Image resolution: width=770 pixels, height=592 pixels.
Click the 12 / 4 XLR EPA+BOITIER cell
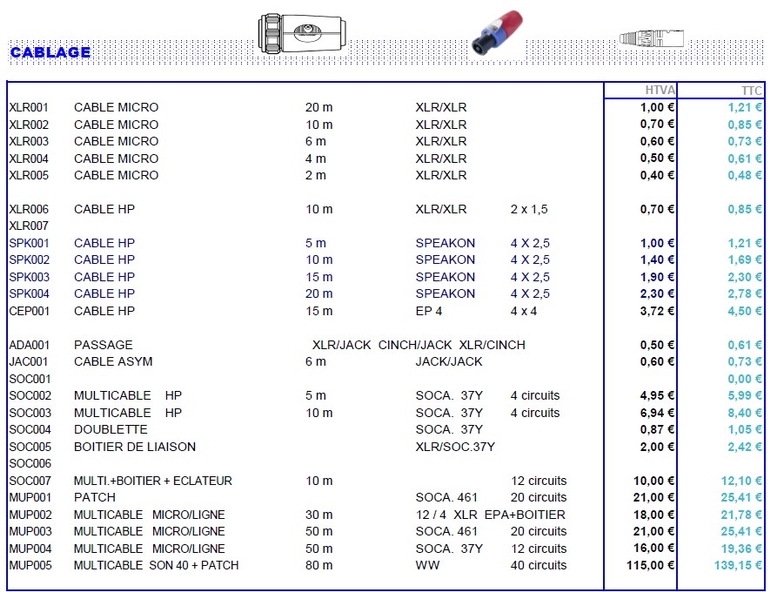point(490,514)
